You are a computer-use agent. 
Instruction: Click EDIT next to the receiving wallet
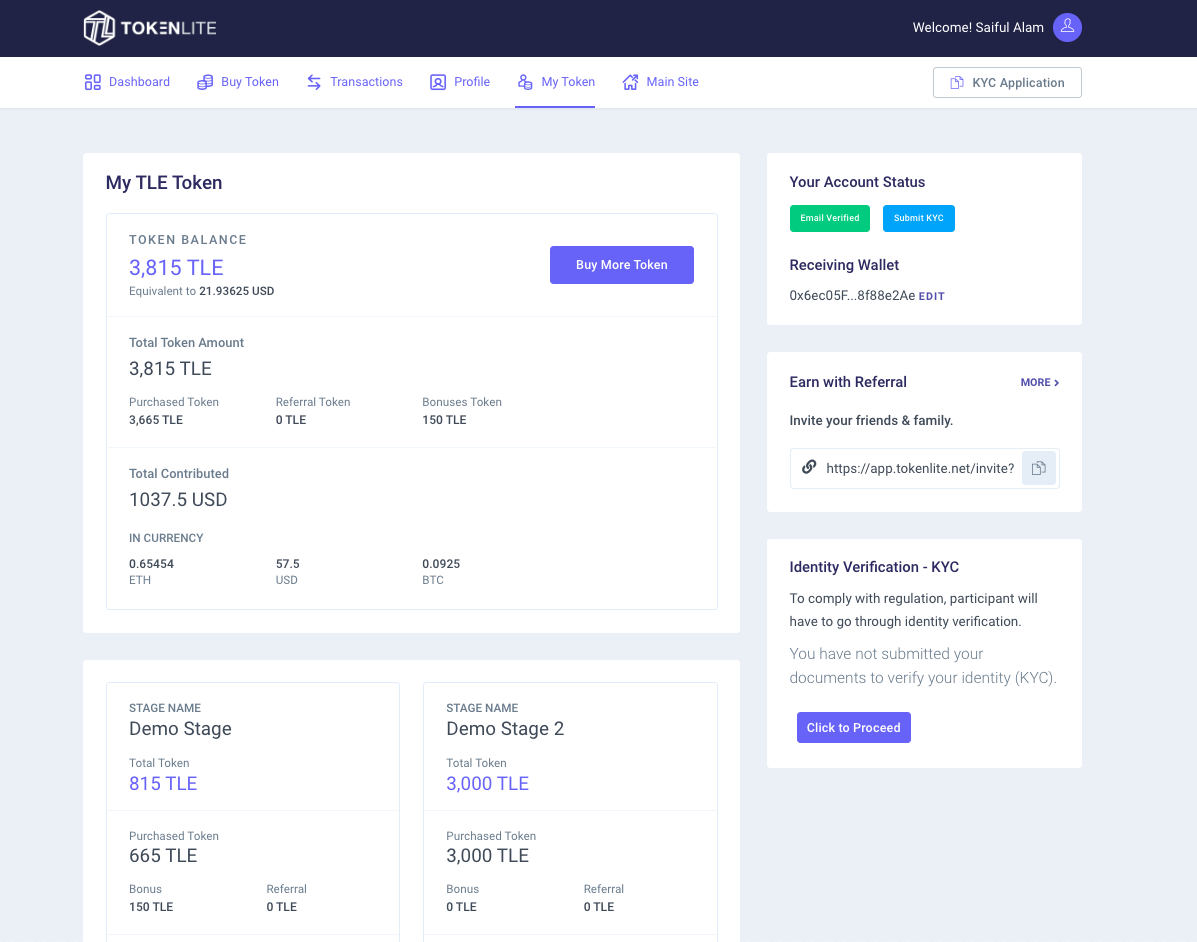931,296
